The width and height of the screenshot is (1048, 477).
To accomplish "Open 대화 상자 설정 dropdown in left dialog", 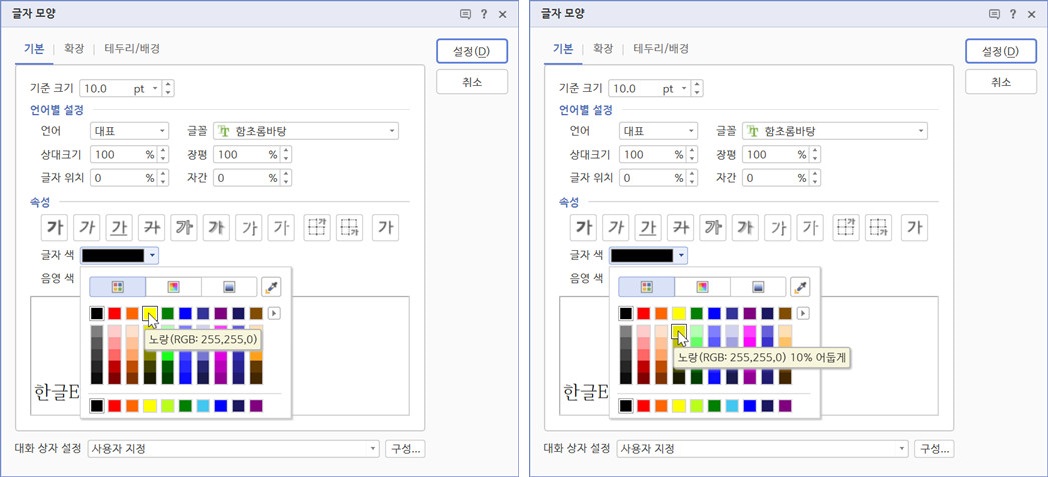I will 233,449.
